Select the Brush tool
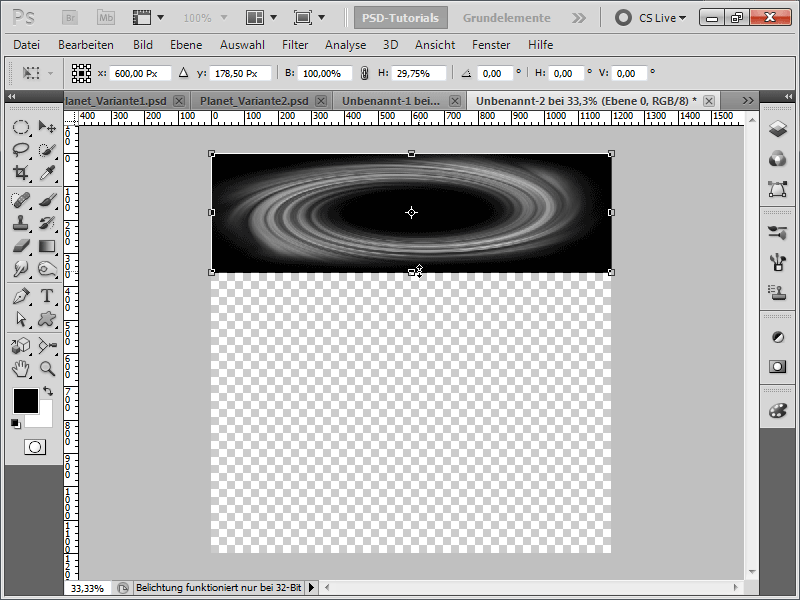Image resolution: width=800 pixels, height=600 pixels. pos(47,200)
